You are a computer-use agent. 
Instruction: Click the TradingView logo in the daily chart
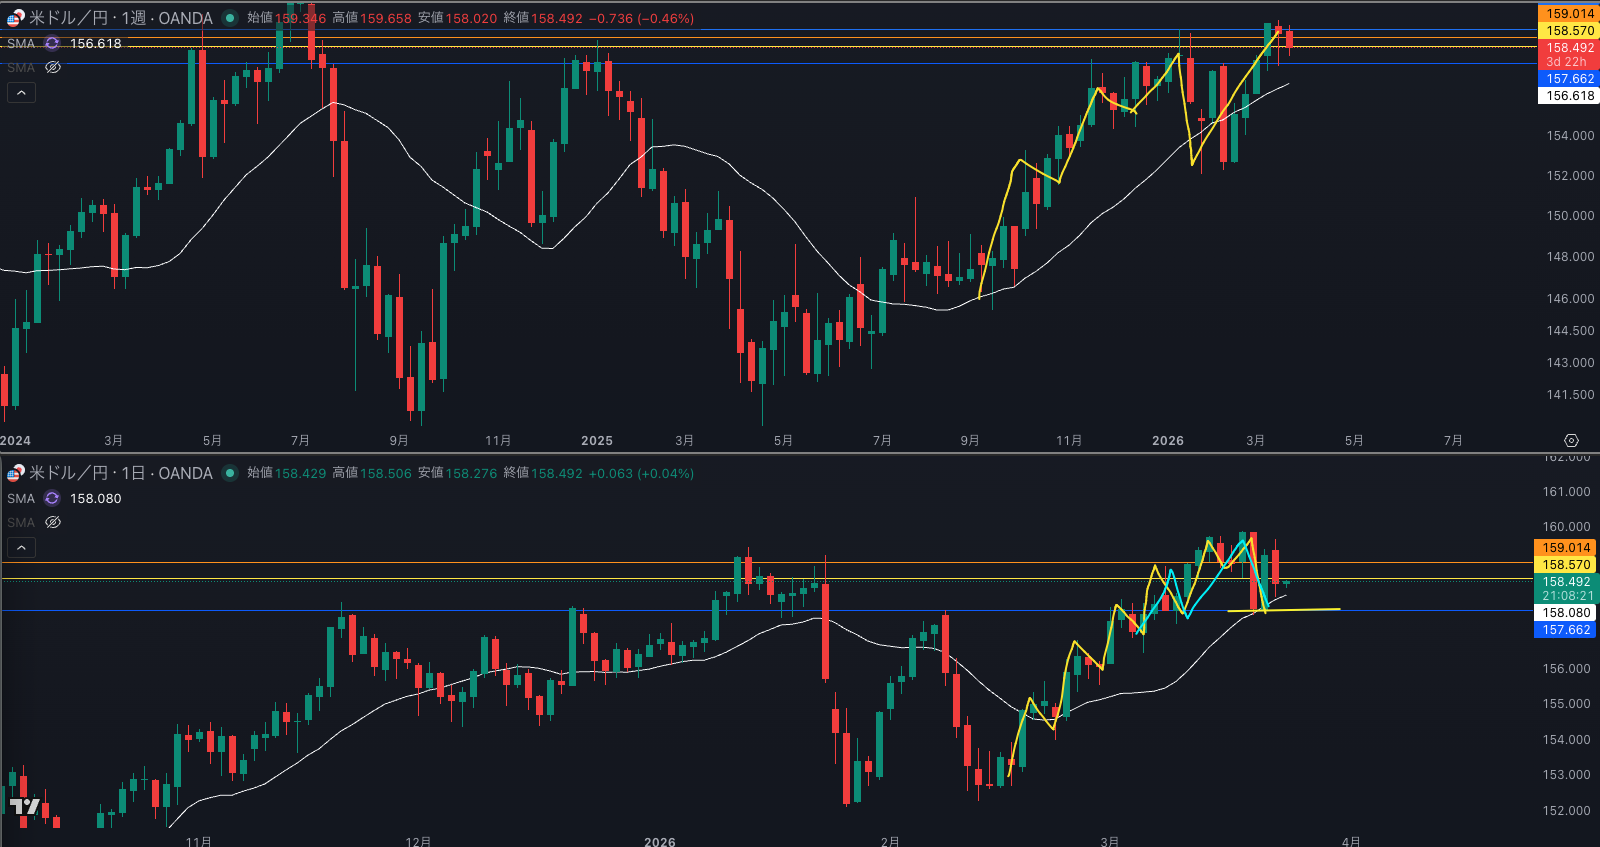25,806
